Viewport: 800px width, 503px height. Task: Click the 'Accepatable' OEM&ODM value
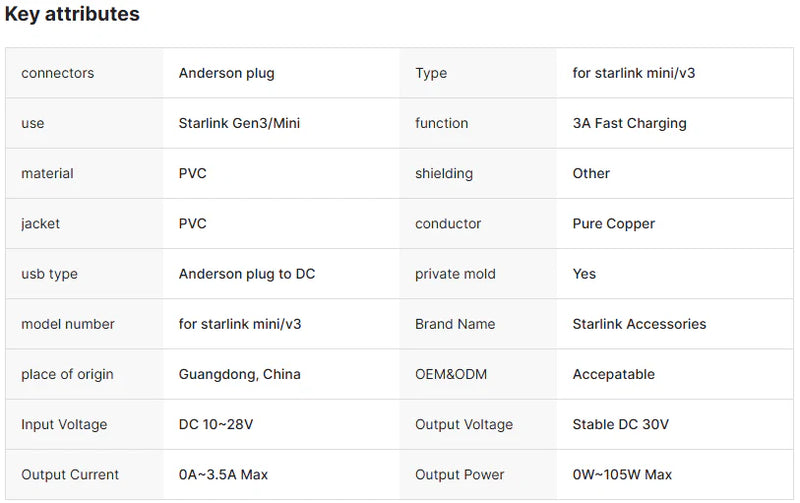pyautogui.click(x=614, y=374)
